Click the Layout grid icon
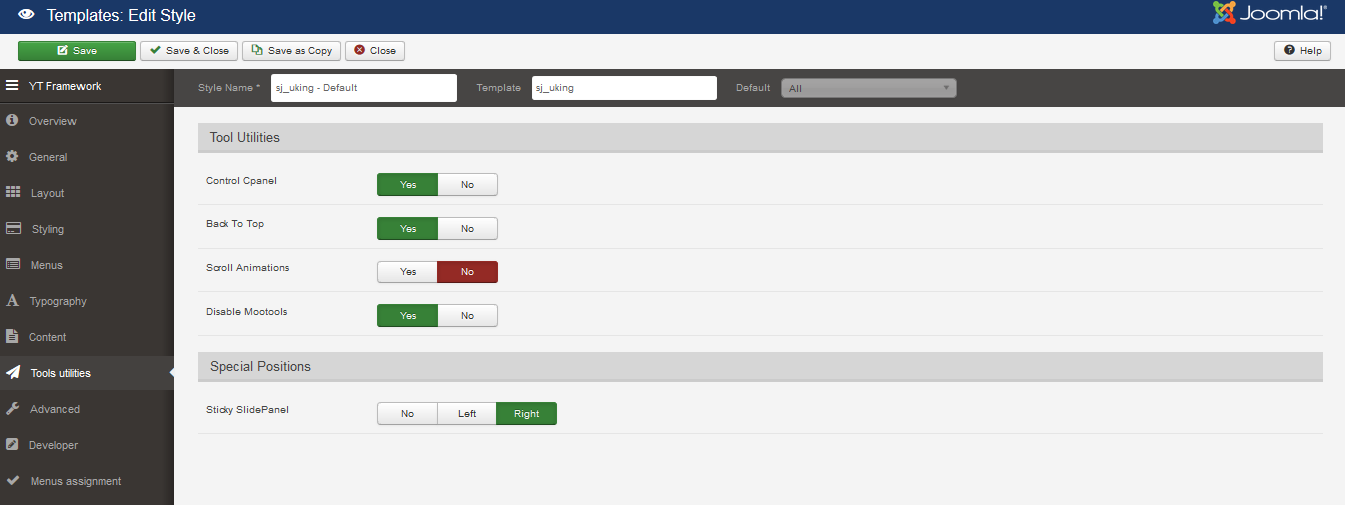 [x=13, y=193]
